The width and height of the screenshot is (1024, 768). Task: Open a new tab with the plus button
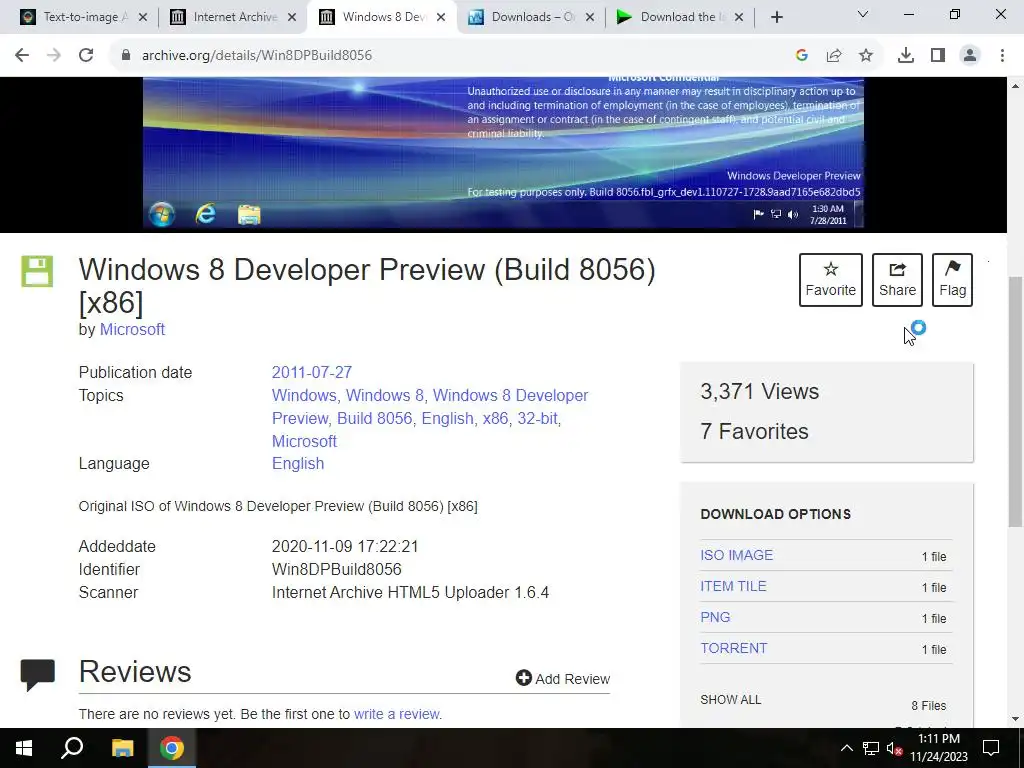pyautogui.click(x=776, y=18)
